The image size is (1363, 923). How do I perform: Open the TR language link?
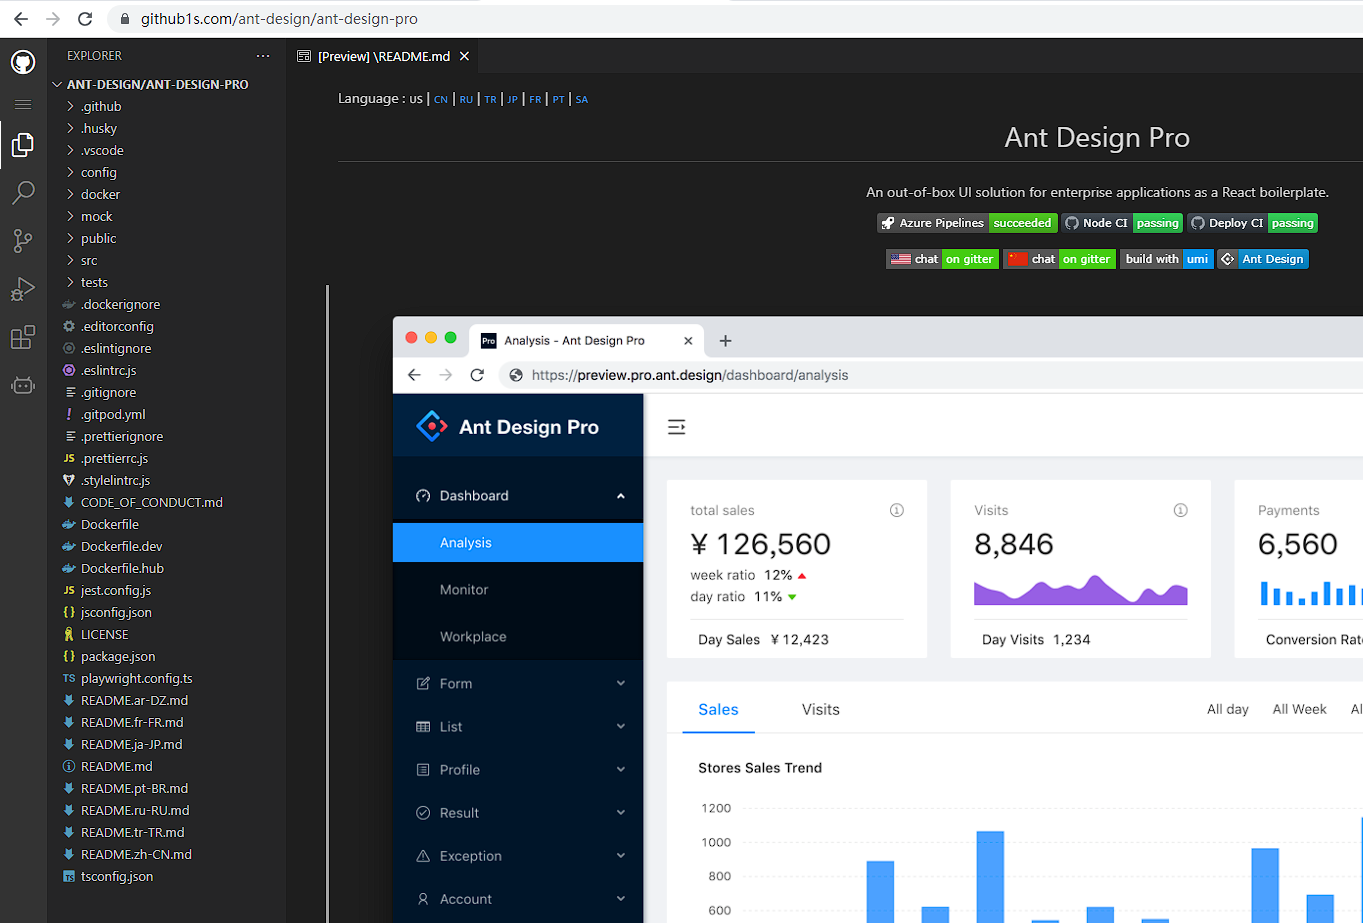point(490,100)
